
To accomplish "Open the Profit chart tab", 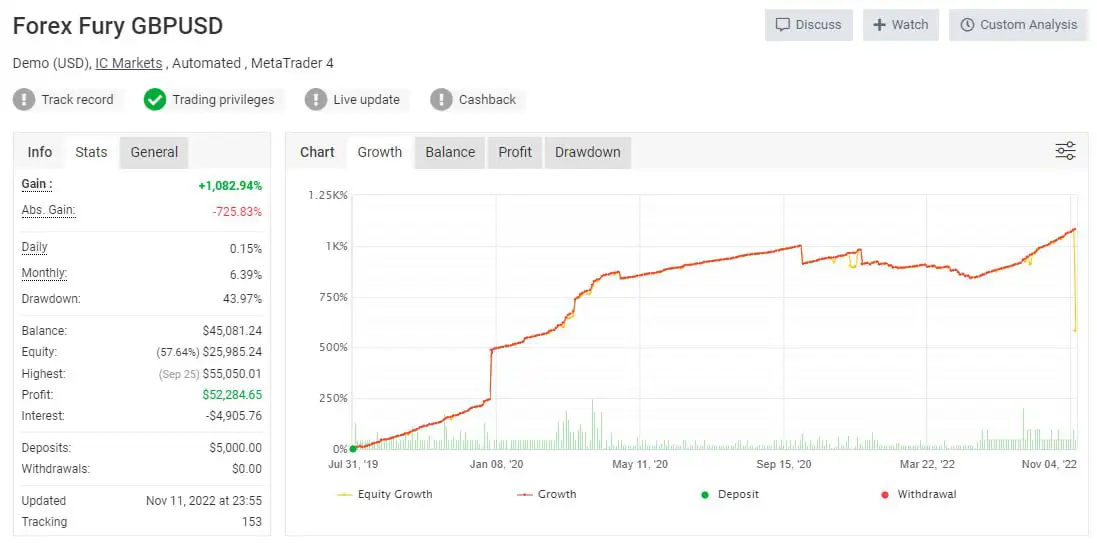I will 515,152.
